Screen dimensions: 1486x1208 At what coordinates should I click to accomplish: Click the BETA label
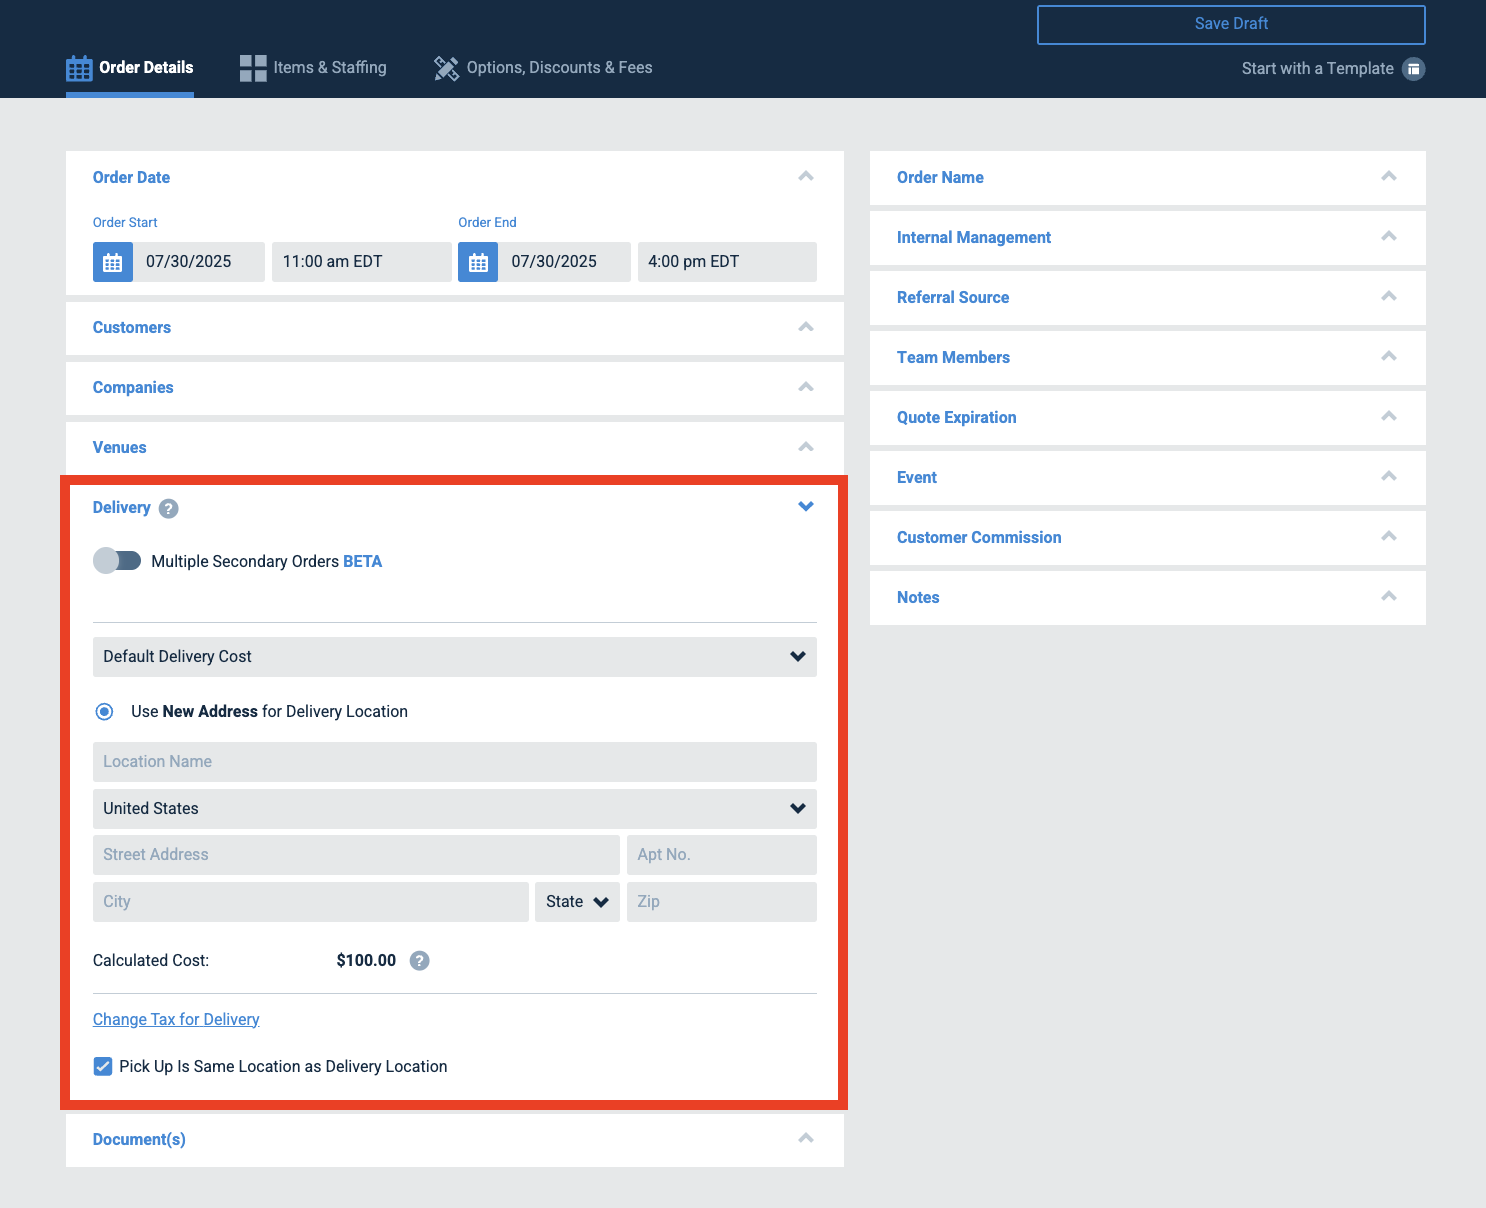tap(363, 562)
